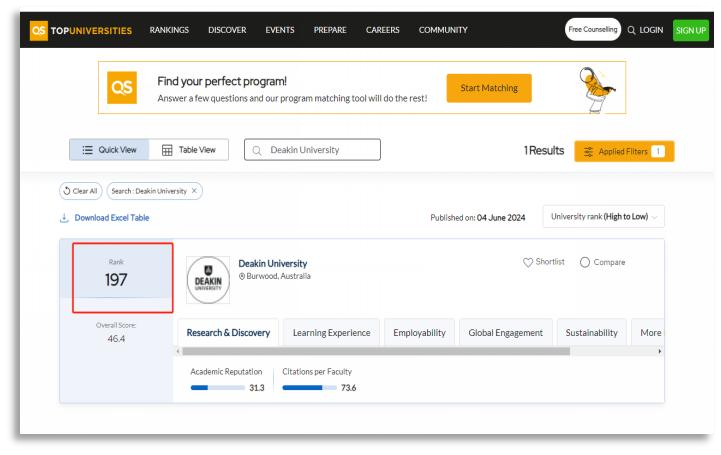The height and width of the screenshot is (455, 721).
Task: Select the More tab
Action: coord(648,332)
